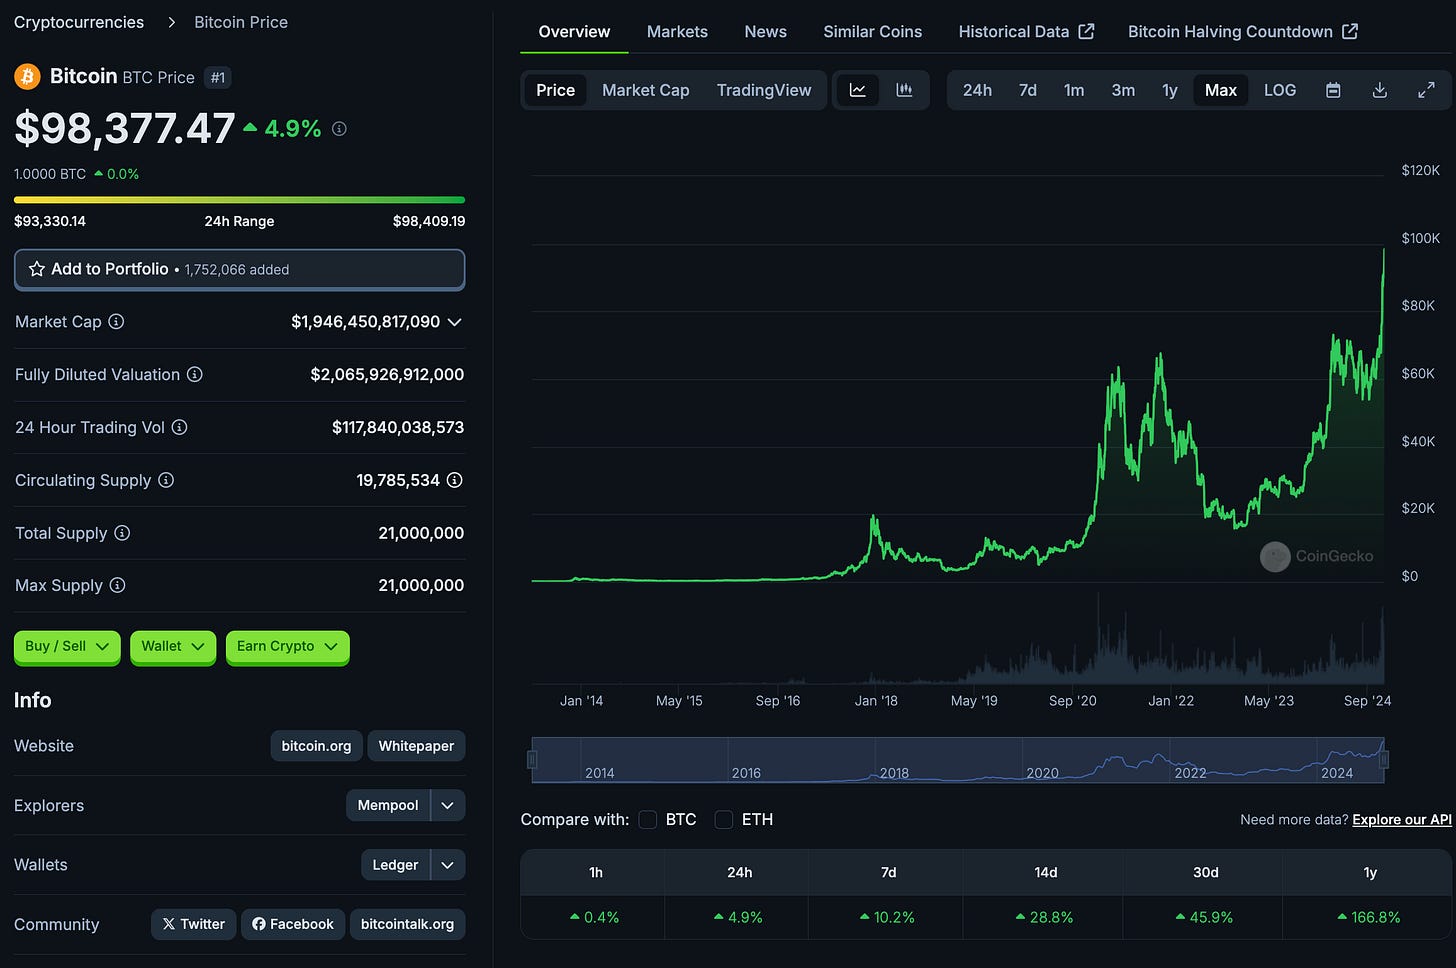Open the bitcointalk.org community link

pos(407,924)
